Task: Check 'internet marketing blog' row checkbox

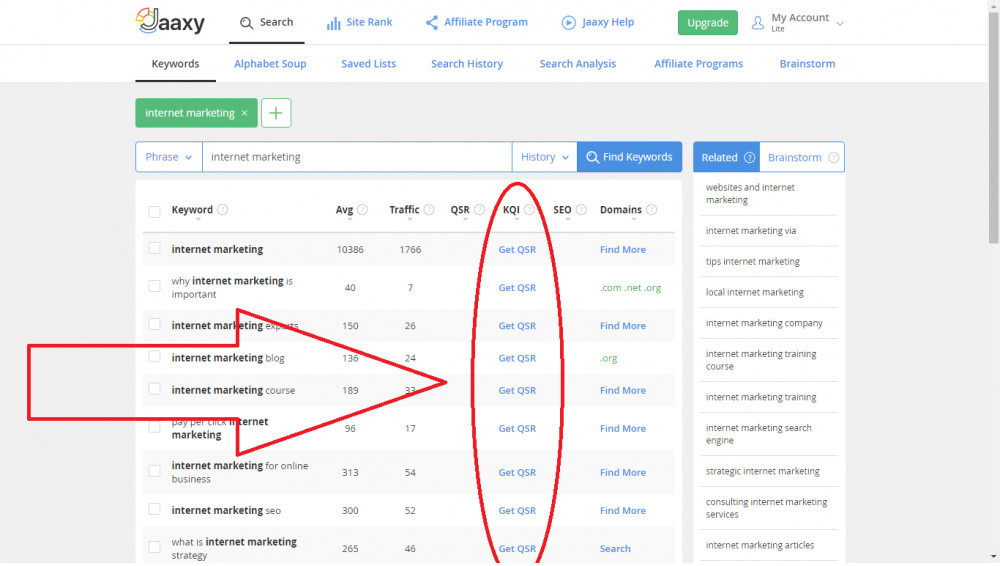Action: coord(154,356)
